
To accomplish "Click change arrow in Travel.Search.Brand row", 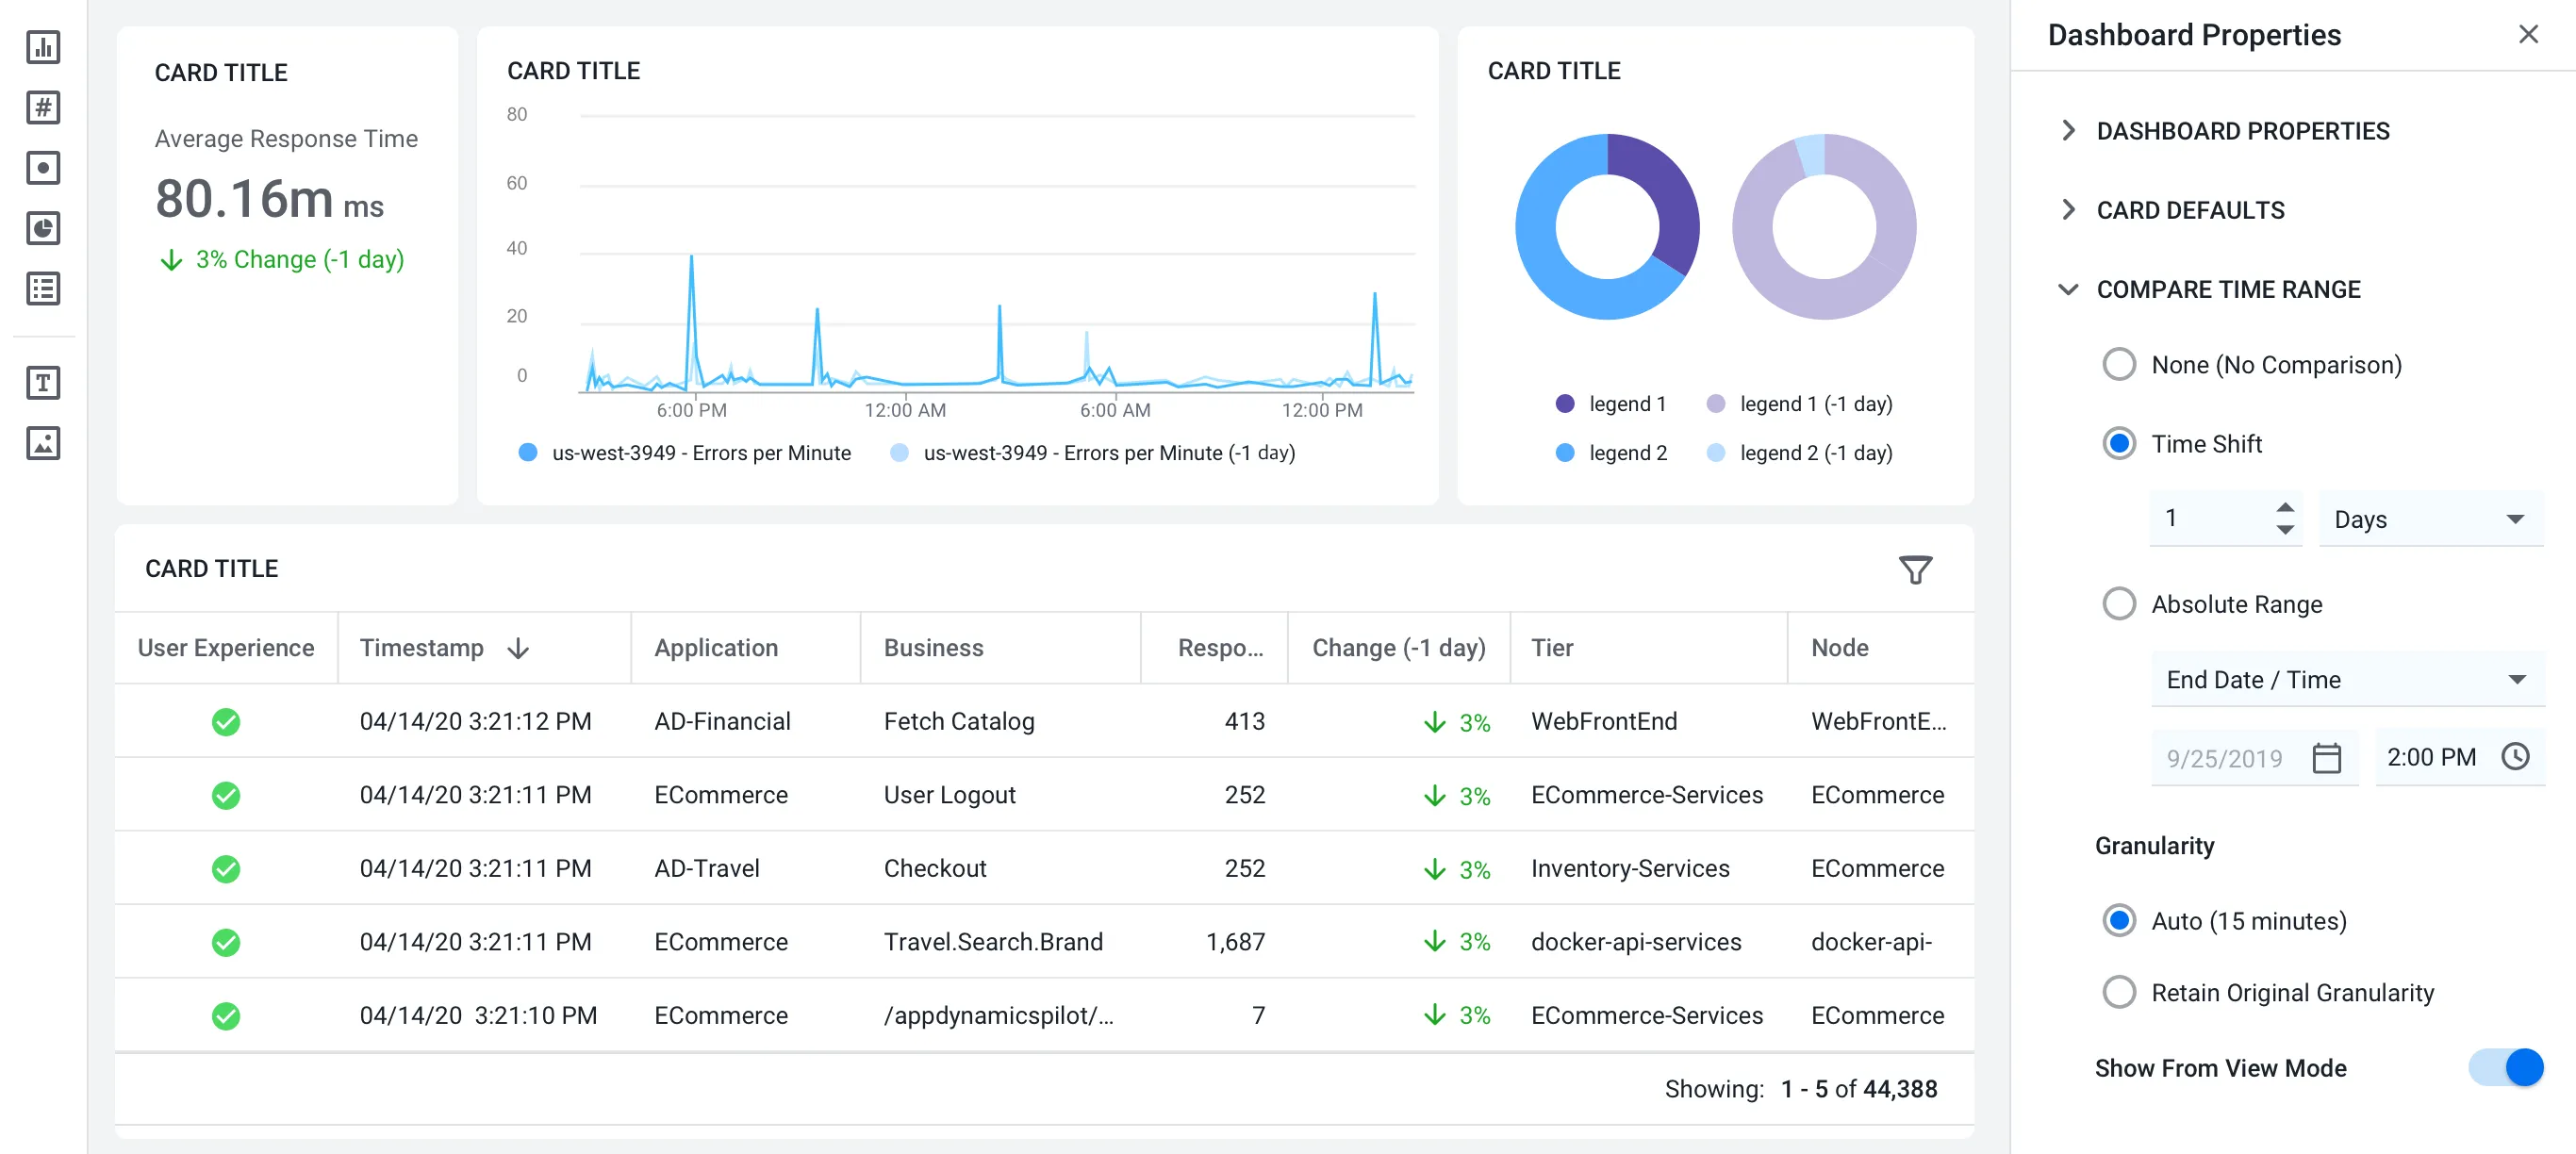I will [1435, 942].
